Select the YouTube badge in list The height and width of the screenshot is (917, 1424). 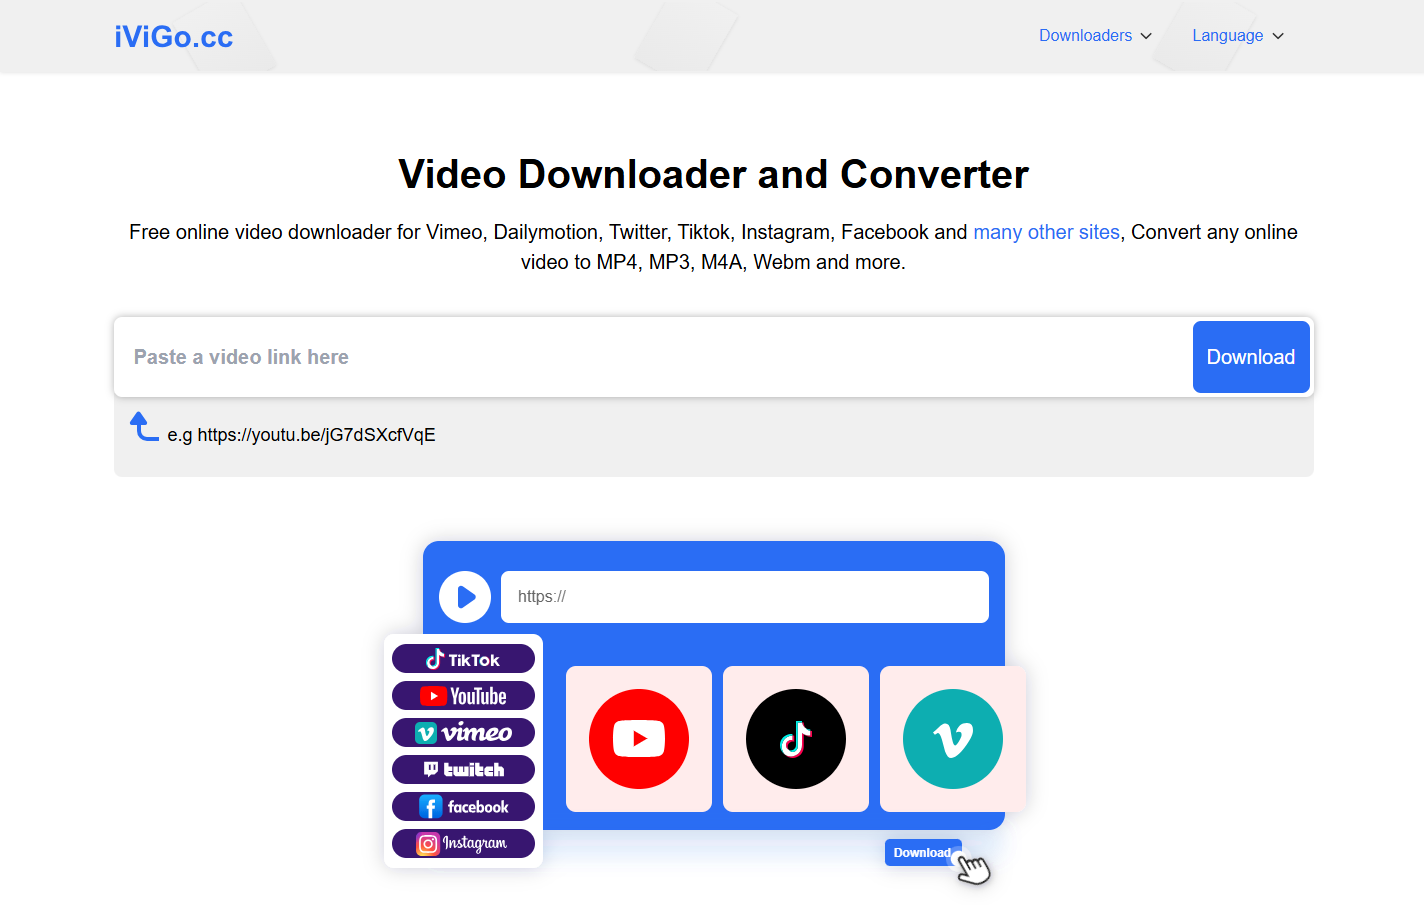coord(463,696)
